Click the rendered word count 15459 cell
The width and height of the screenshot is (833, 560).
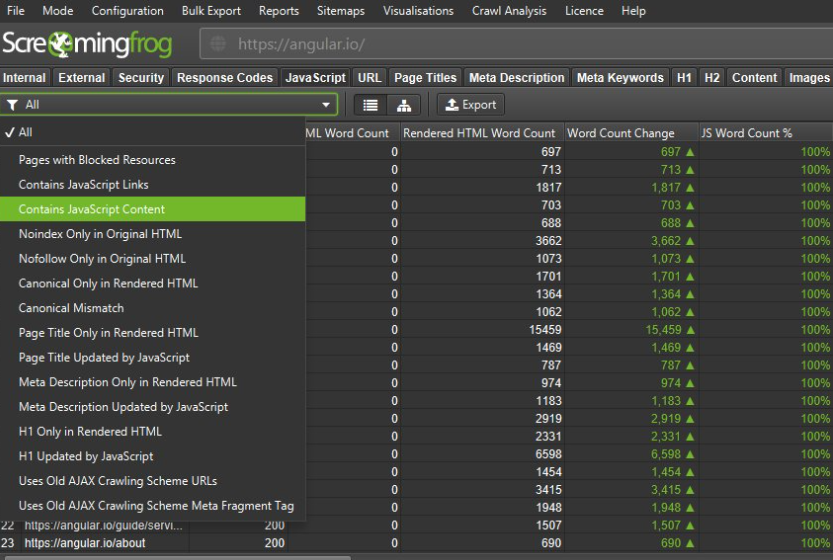[x=481, y=329]
